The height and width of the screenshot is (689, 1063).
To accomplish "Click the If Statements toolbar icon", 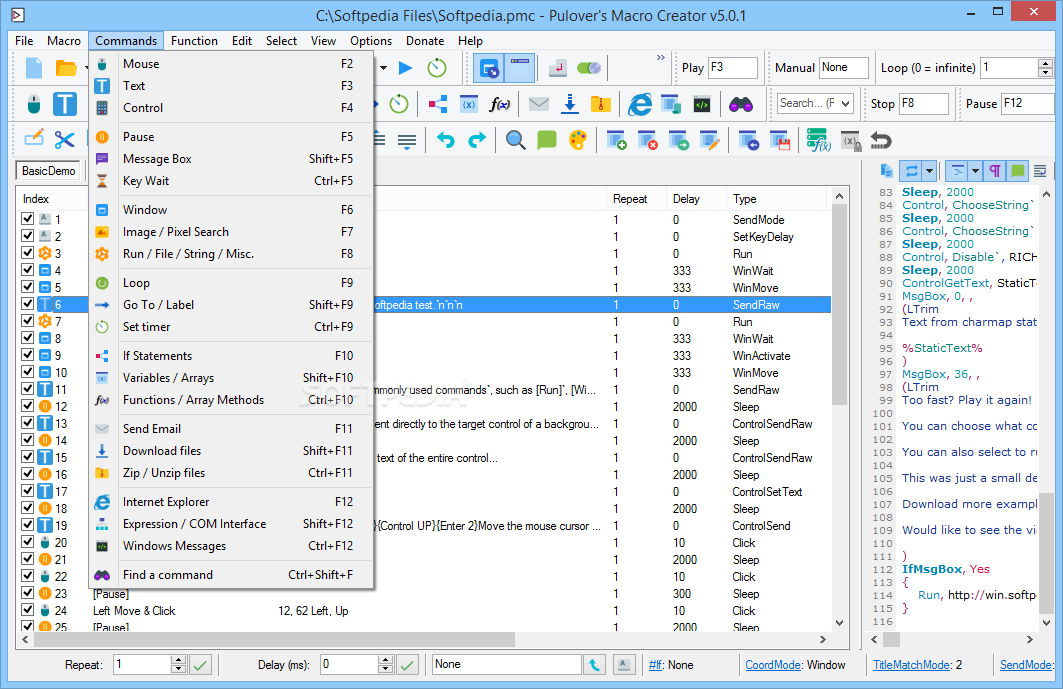I will [x=438, y=104].
